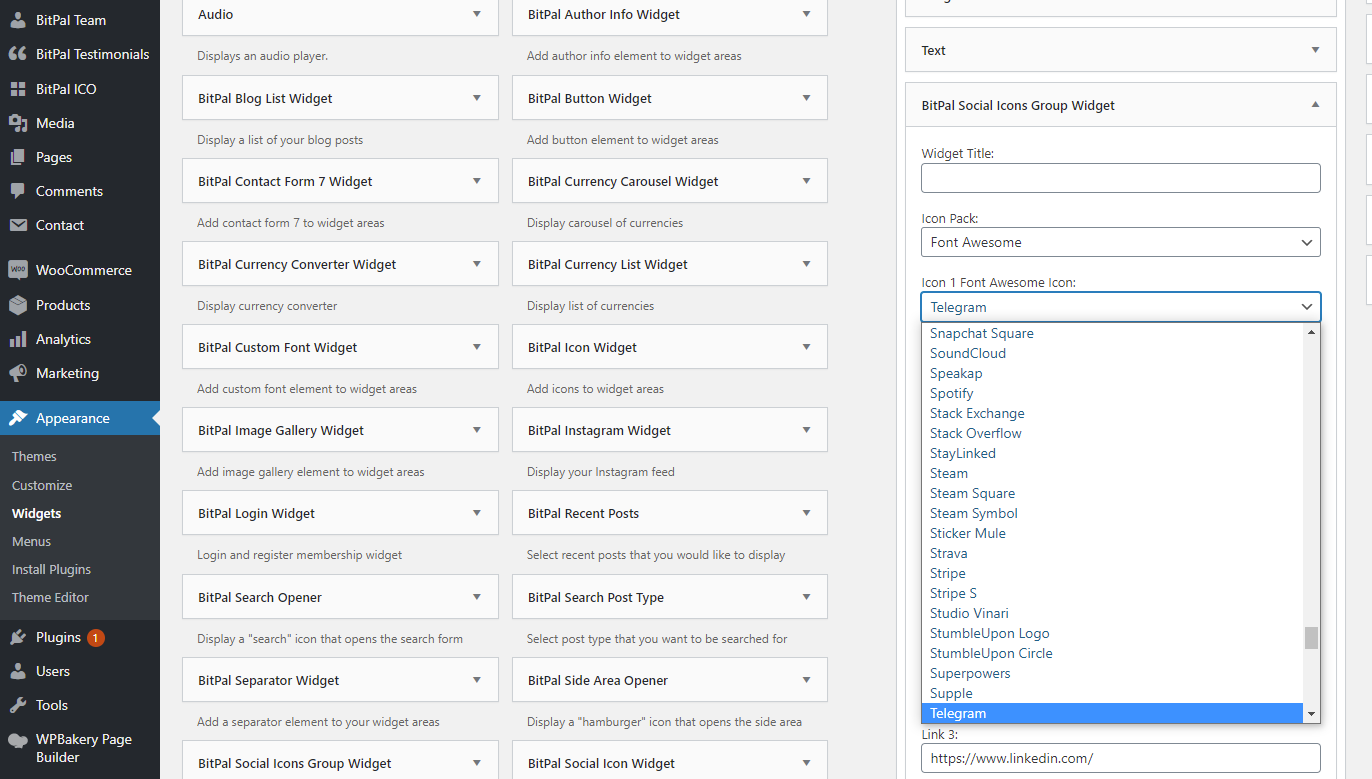This screenshot has width=1372, height=779.
Task: Select Snapchat Square from the list
Action: click(x=1112, y=333)
